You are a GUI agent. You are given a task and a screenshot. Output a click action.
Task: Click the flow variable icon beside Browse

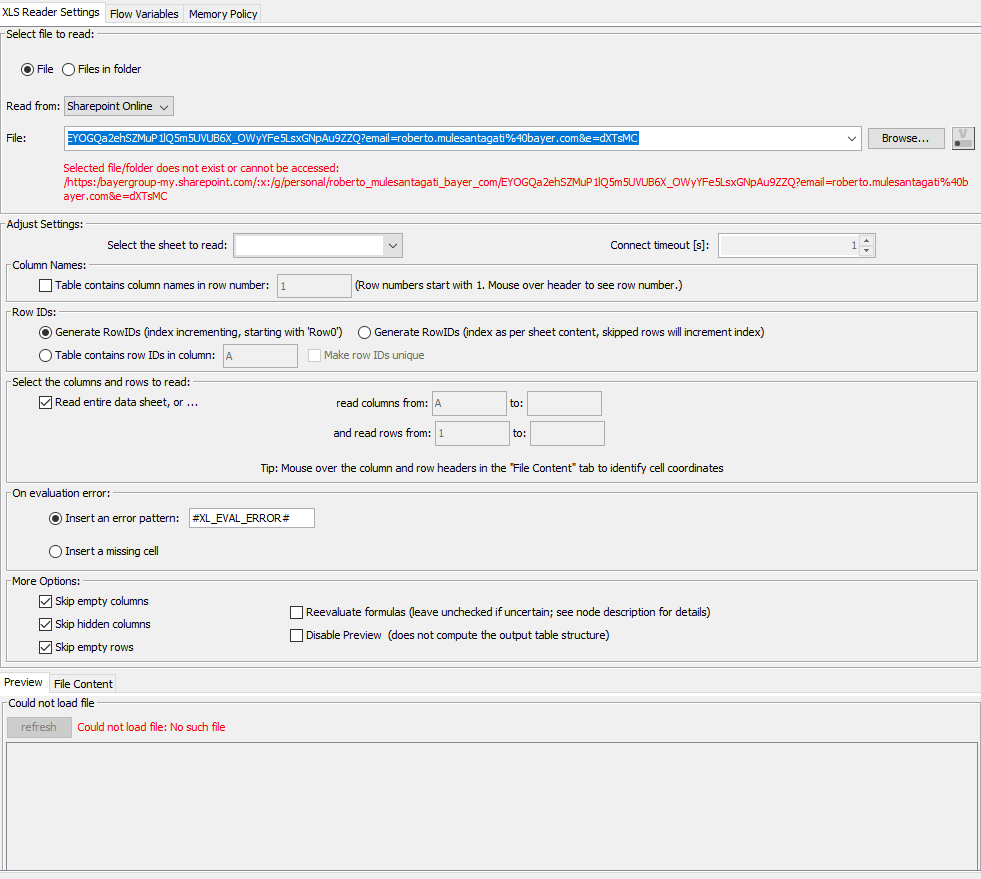click(x=963, y=138)
